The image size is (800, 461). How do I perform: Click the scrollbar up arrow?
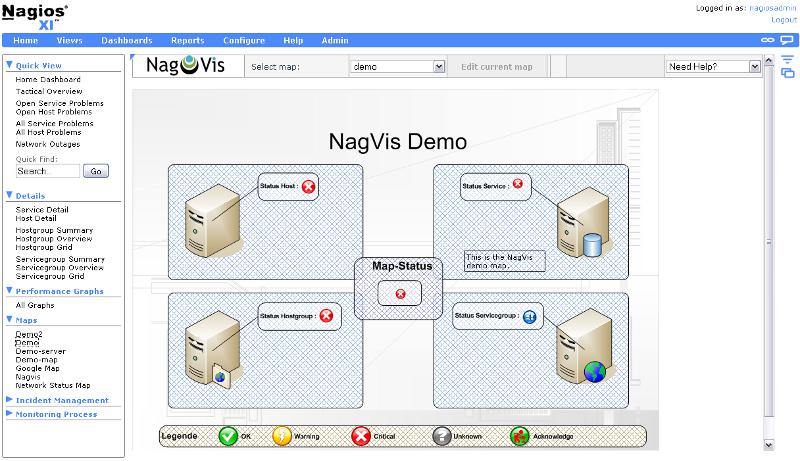pyautogui.click(x=769, y=61)
